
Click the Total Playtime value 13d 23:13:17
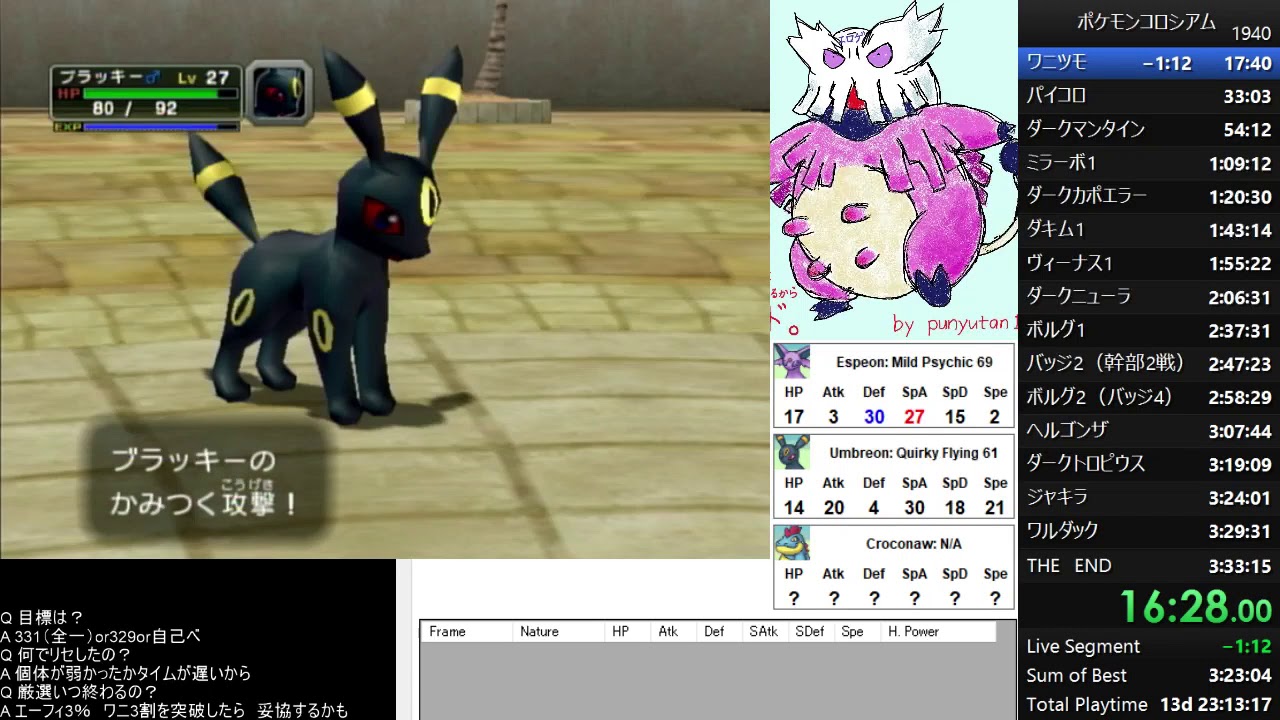coord(1216,705)
